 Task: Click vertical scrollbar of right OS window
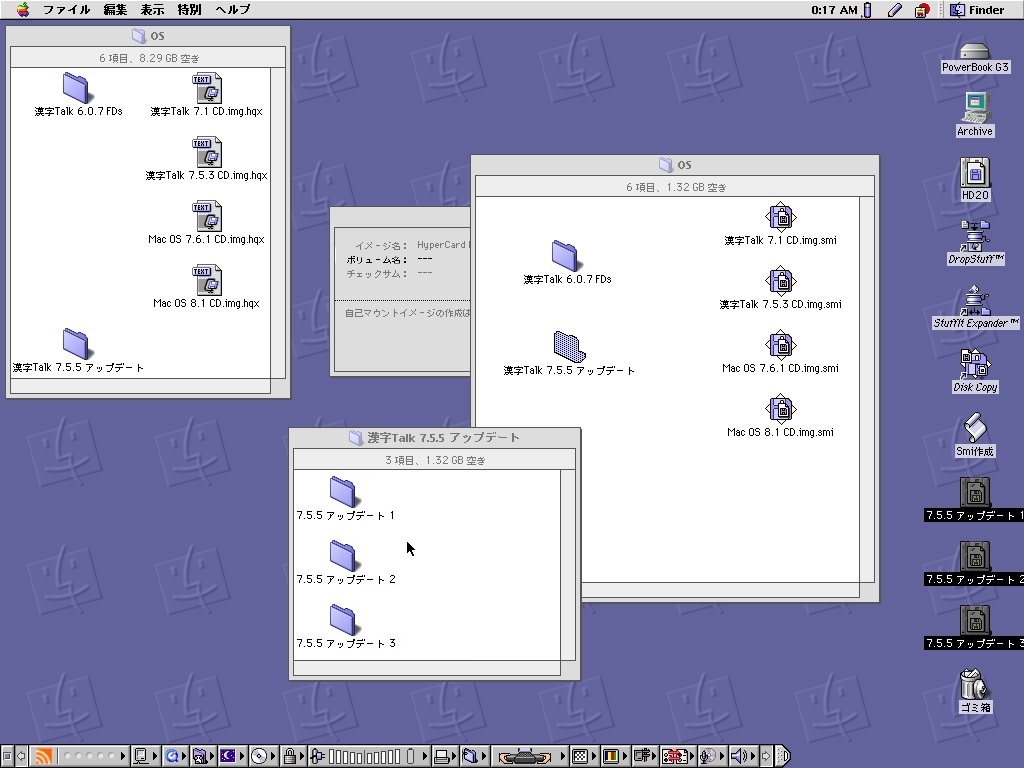click(x=867, y=389)
